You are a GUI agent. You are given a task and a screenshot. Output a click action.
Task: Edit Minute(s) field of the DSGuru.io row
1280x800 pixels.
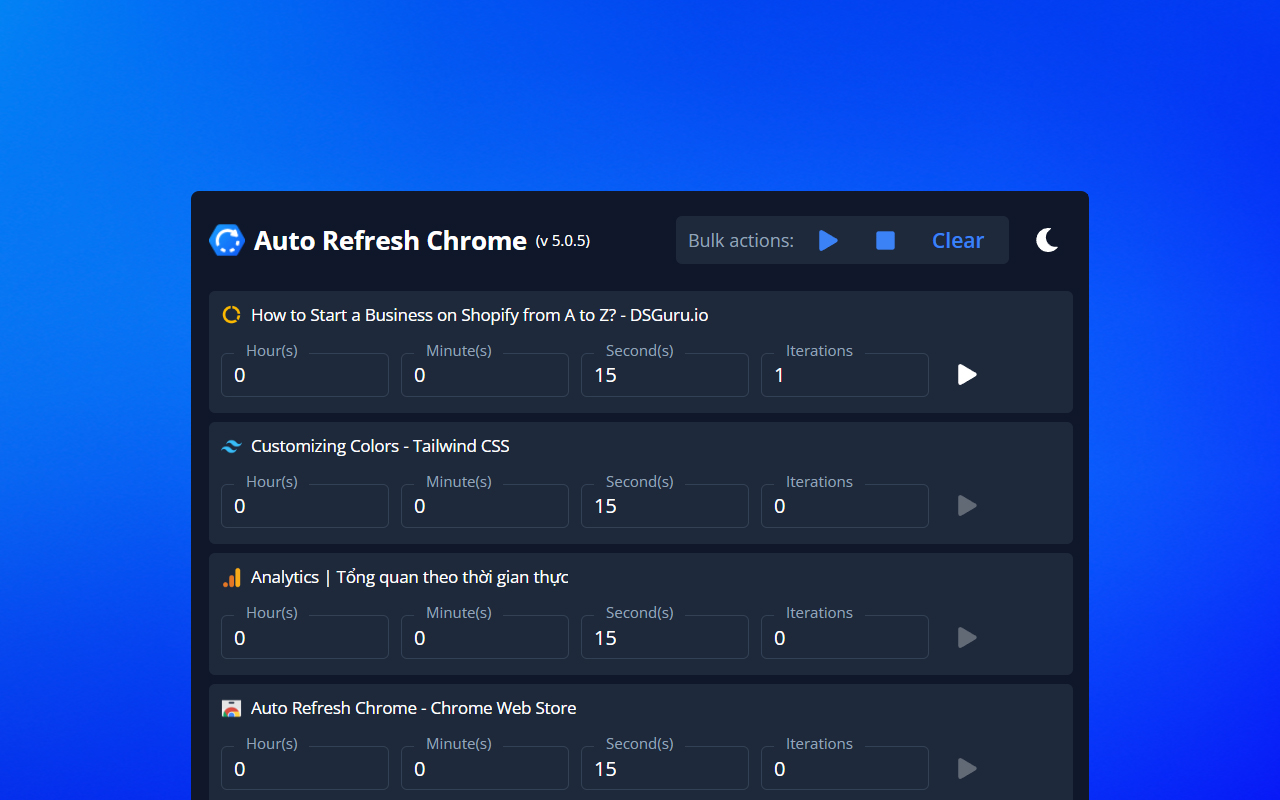pos(485,375)
